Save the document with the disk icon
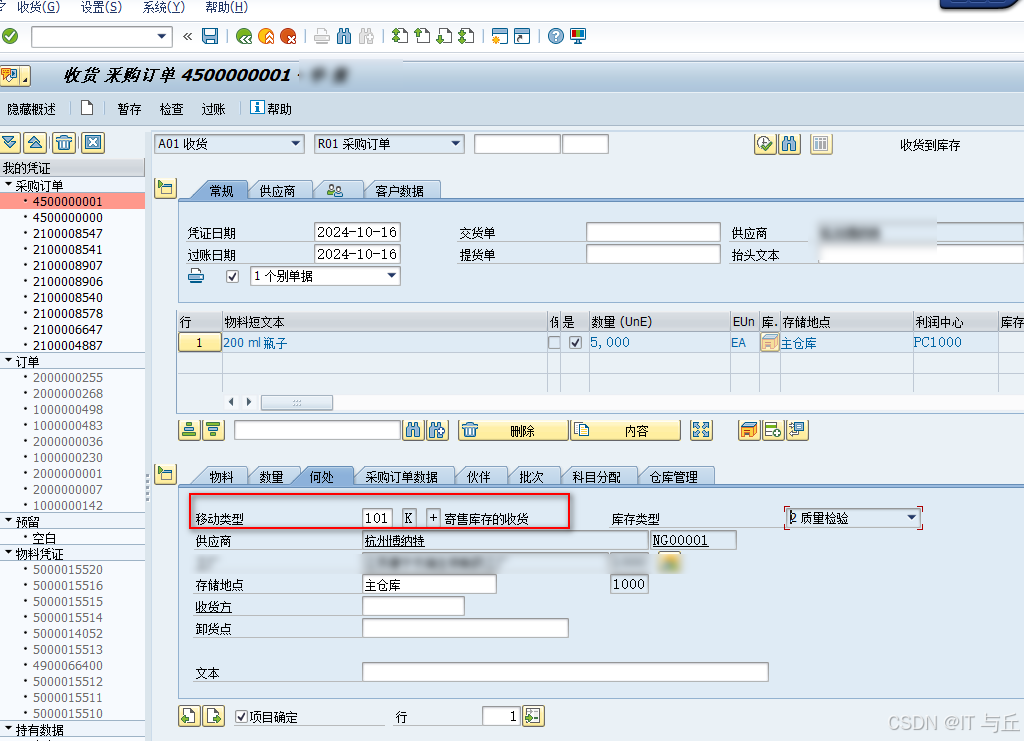Screen dimensions: 1024x741 (x=208, y=36)
